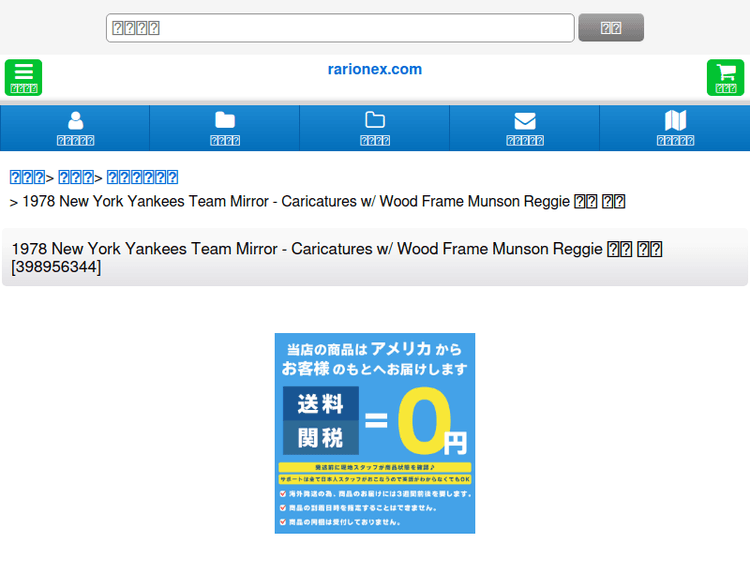Open the envelope contact icon
The image size is (750, 563).
[x=525, y=120]
